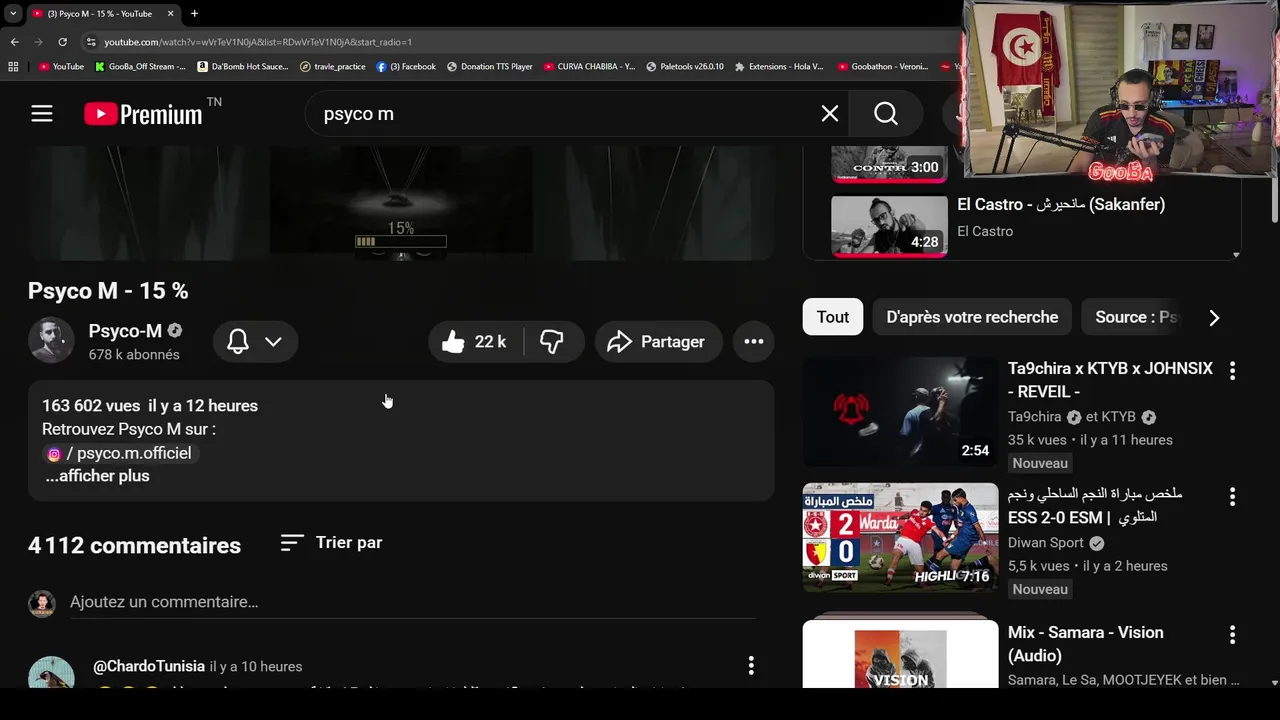Expand the subscription notification dropdown arrow
The width and height of the screenshot is (1280, 720).
pyautogui.click(x=273, y=342)
